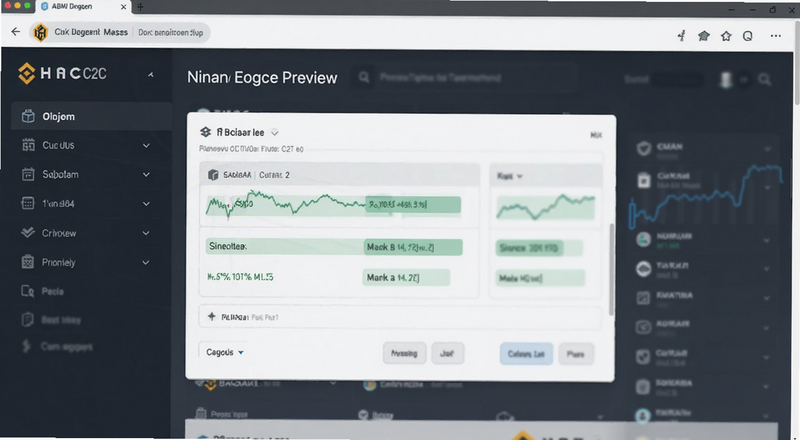Expand the Cuc uus sidebar section
Image resolution: width=800 pixels, height=440 pixels.
146,145
